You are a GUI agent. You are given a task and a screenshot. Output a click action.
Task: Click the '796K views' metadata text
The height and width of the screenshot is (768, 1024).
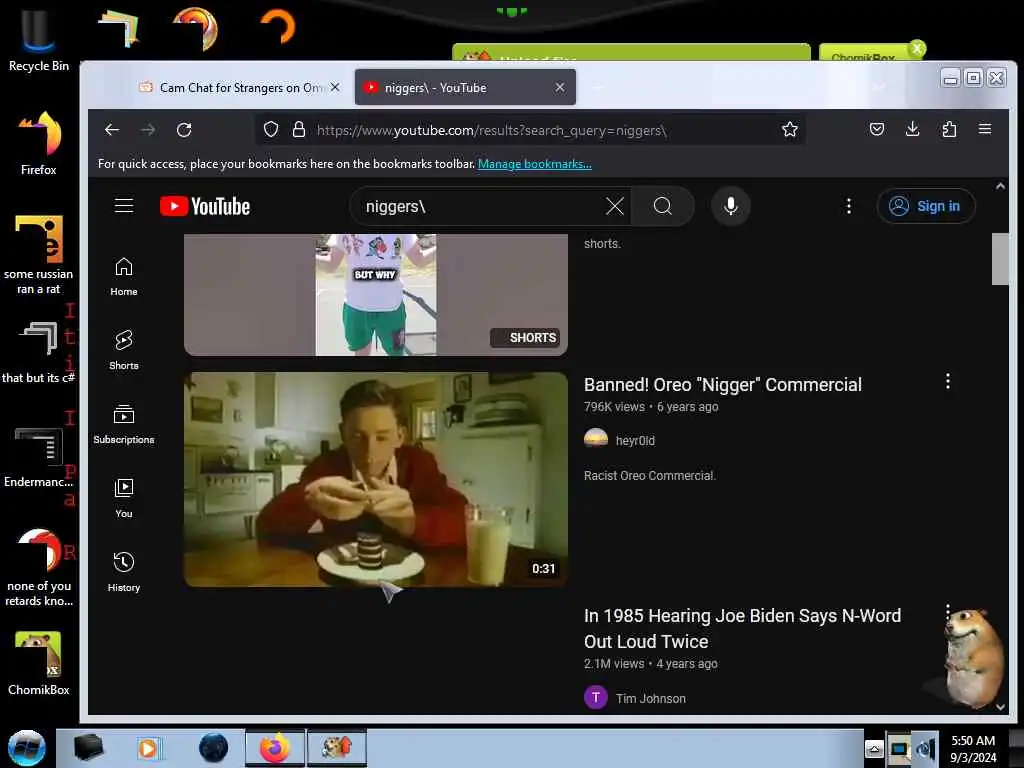coord(614,406)
